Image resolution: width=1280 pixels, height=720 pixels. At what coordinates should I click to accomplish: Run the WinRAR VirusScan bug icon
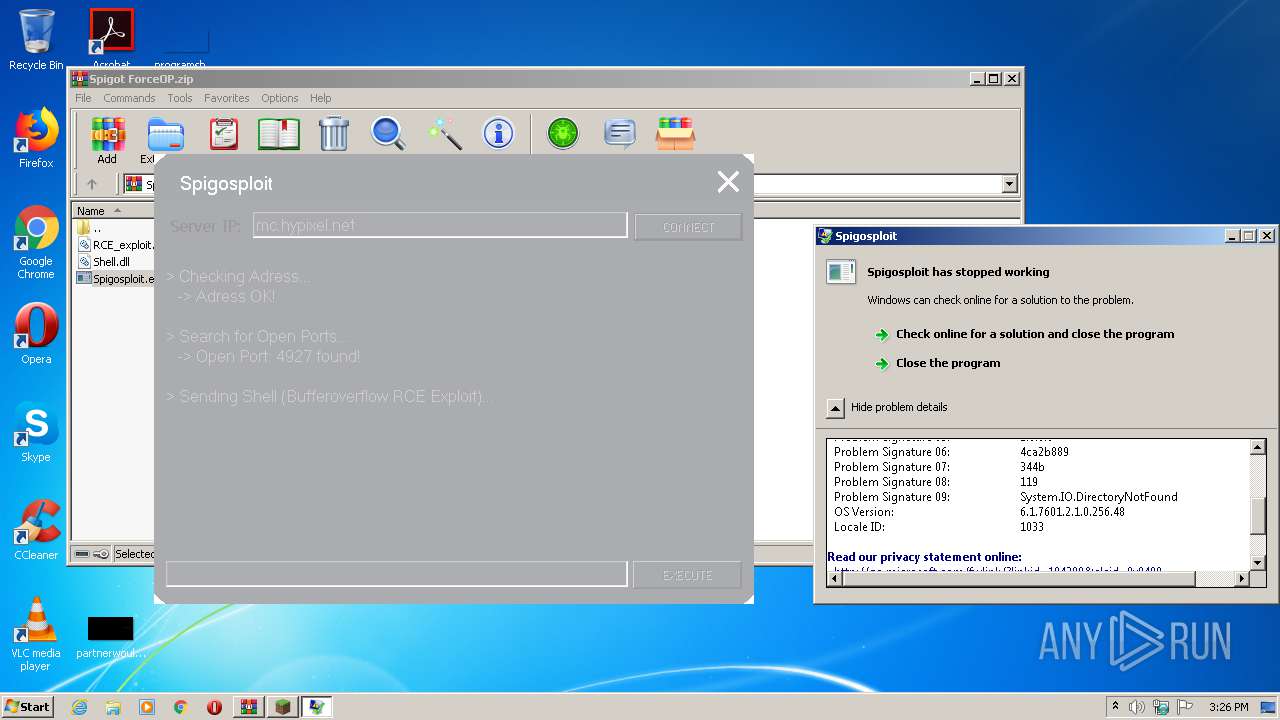pos(563,133)
